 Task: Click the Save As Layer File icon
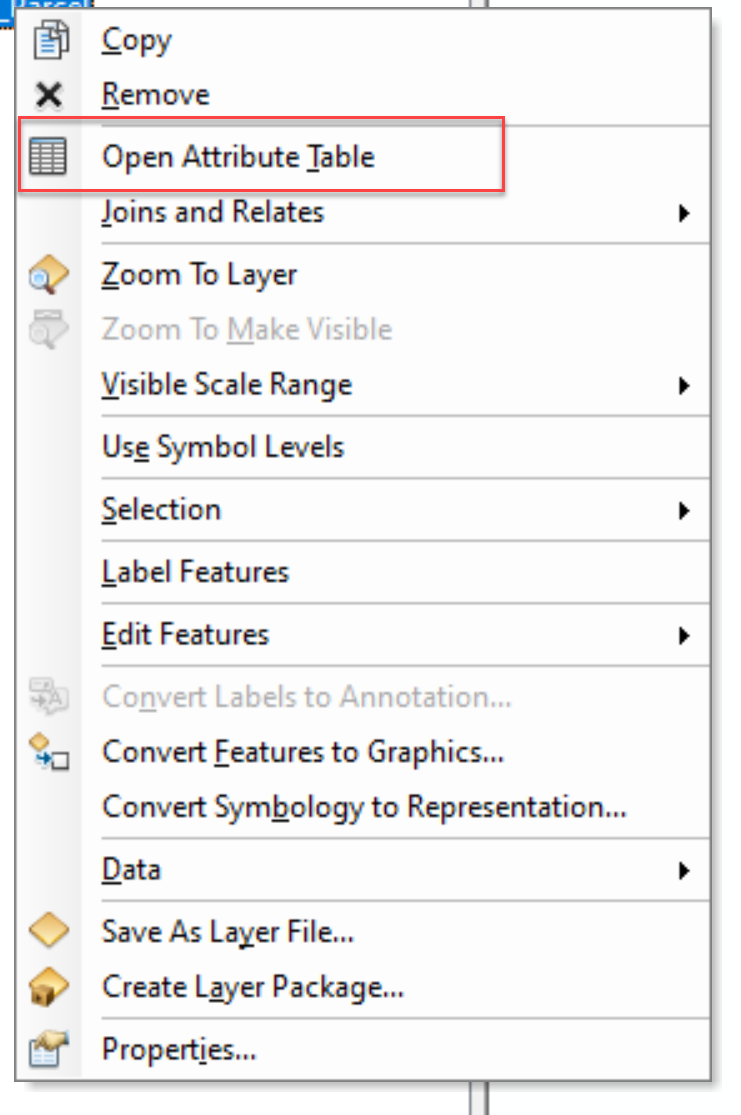[x=48, y=932]
